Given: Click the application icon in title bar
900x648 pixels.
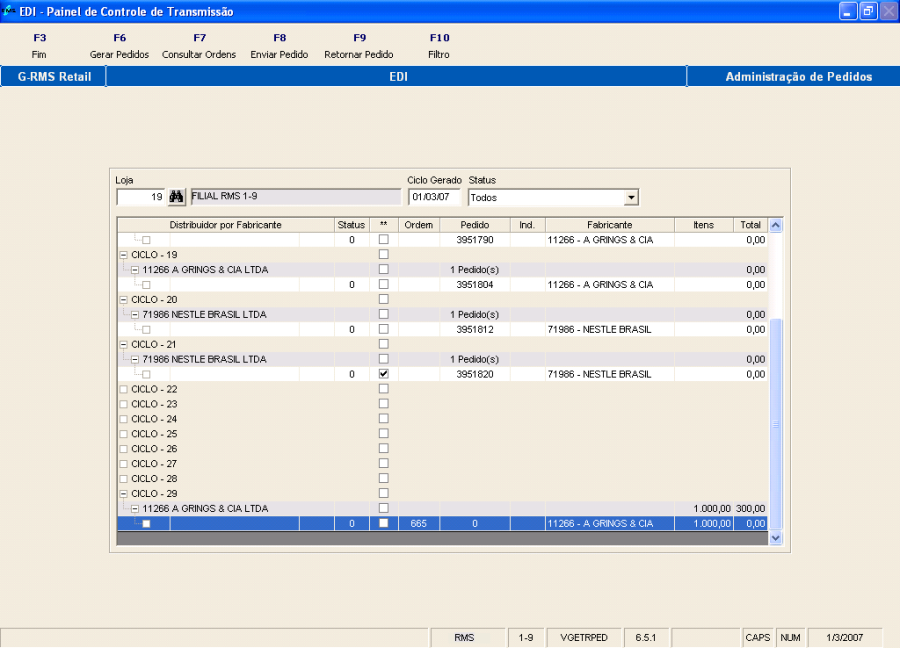Looking at the screenshot, I should tap(8, 11).
